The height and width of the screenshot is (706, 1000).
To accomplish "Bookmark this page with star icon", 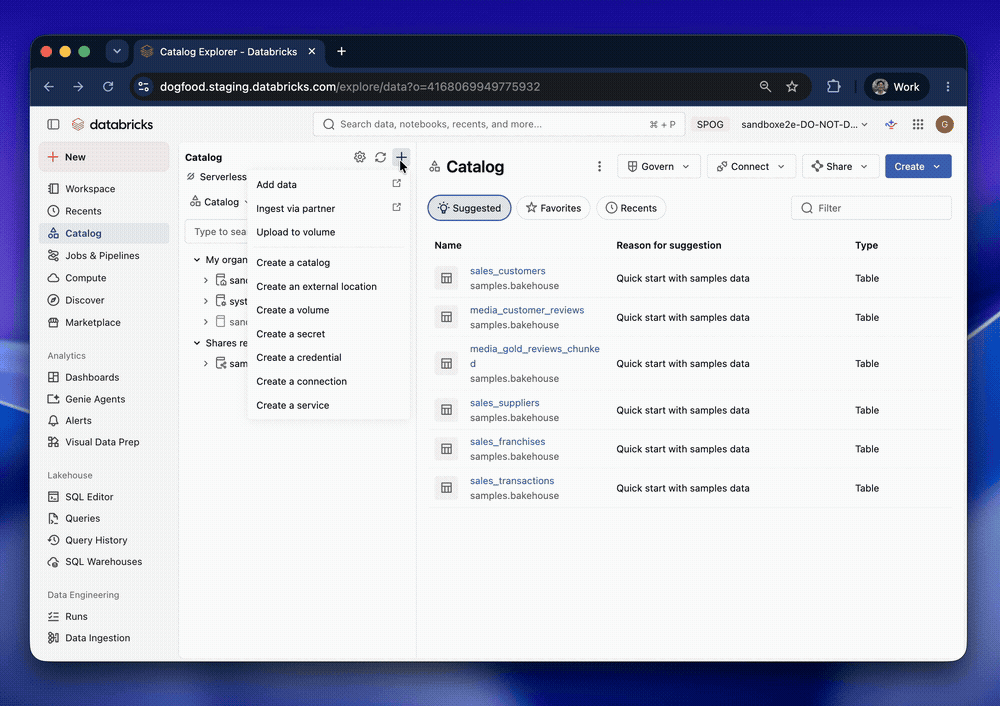I will [x=792, y=87].
